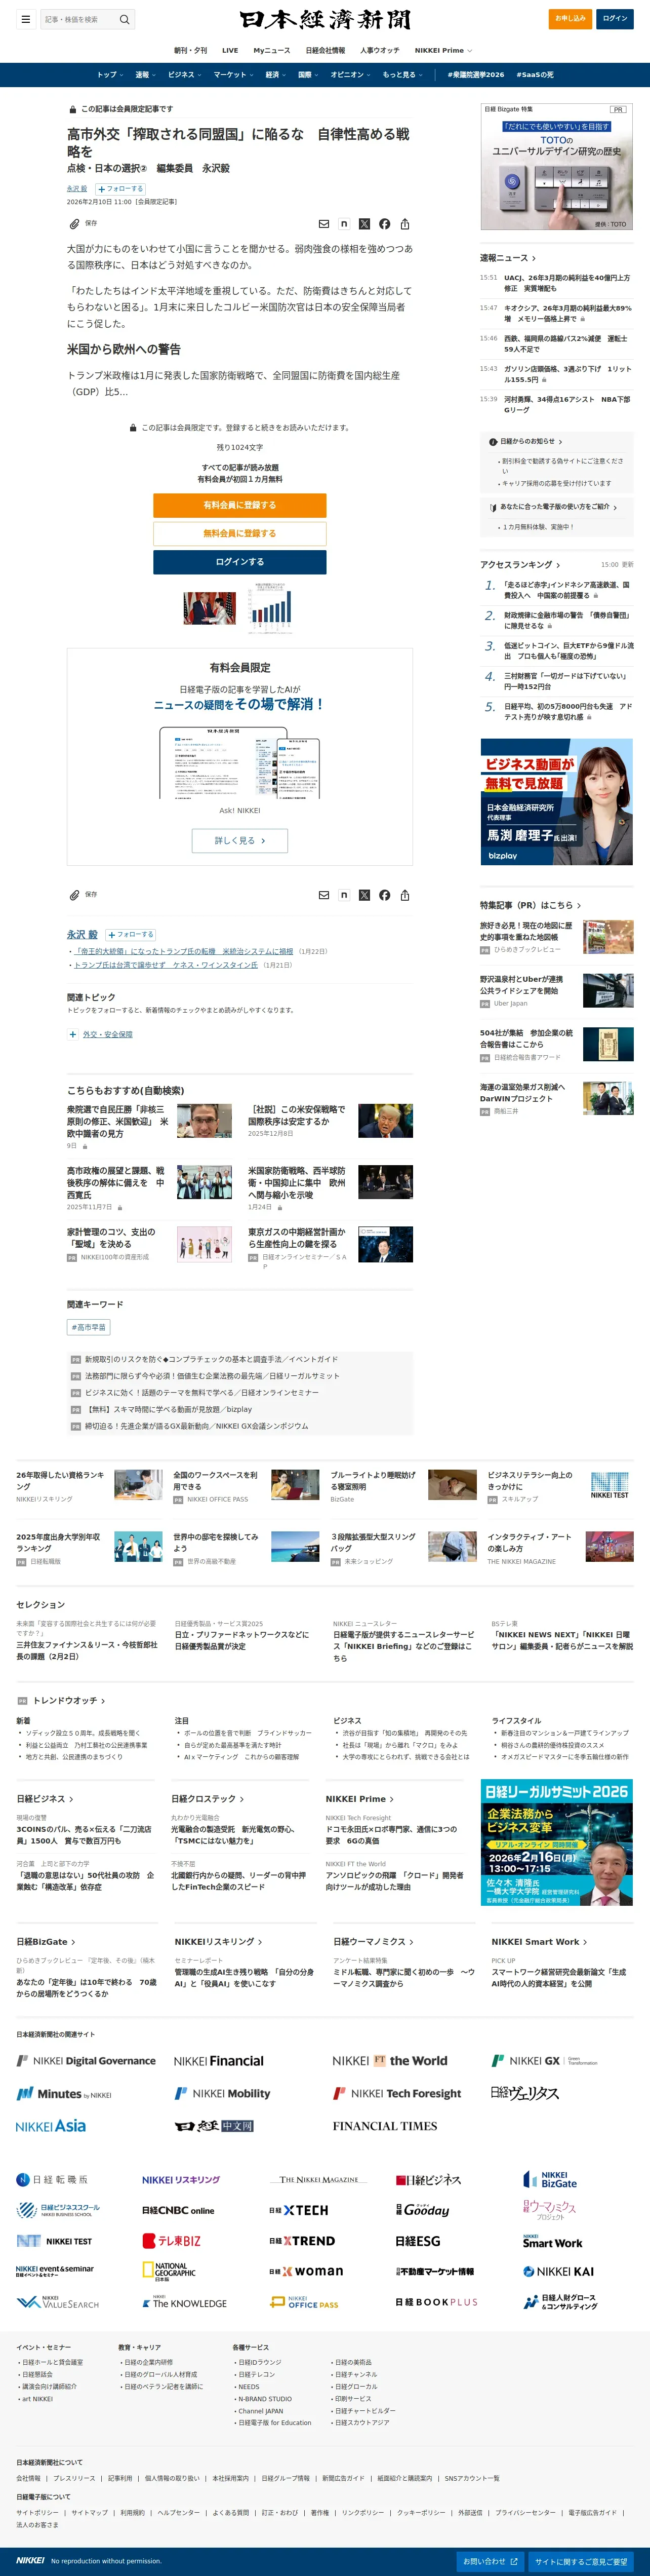Expand the マーケット navigation dropdown
The height and width of the screenshot is (2576, 650).
[x=233, y=75]
